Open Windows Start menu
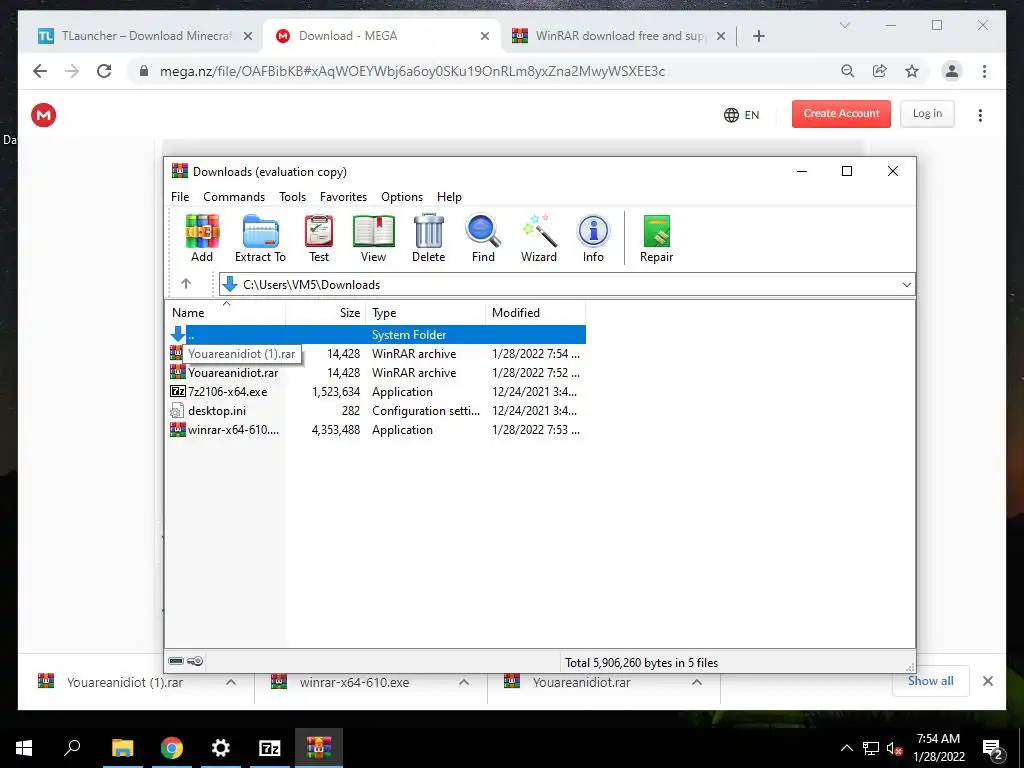1024x768 pixels. tap(24, 748)
